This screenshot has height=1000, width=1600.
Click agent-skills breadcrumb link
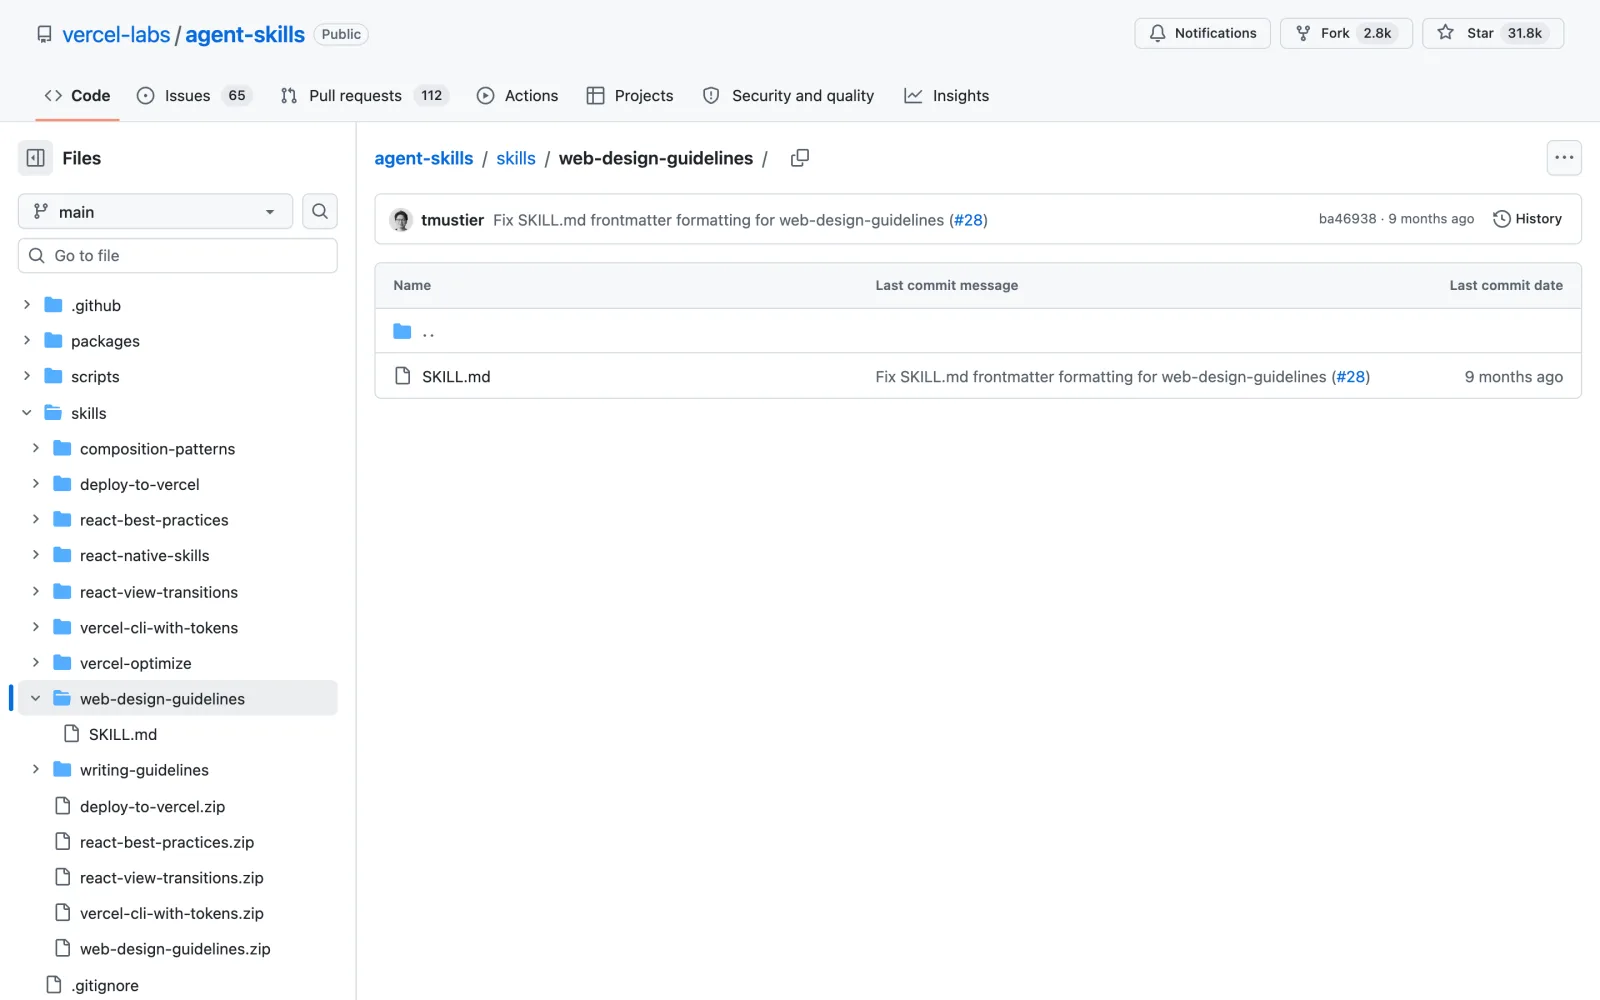(424, 158)
